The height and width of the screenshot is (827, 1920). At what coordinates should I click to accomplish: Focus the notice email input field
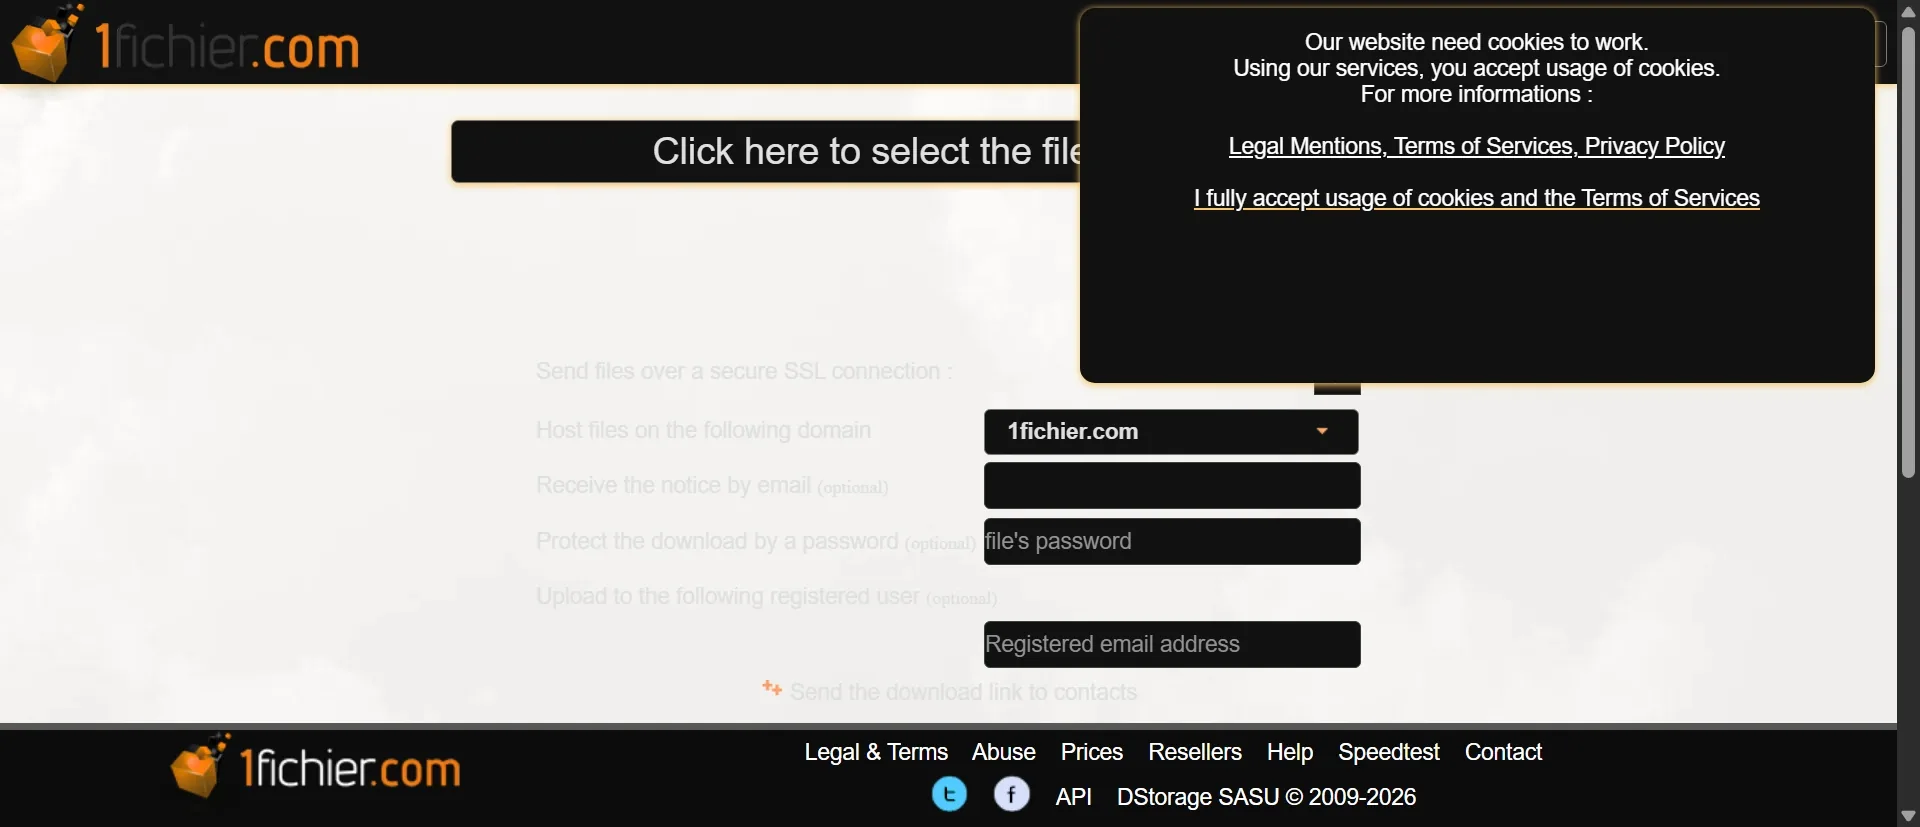click(x=1172, y=486)
